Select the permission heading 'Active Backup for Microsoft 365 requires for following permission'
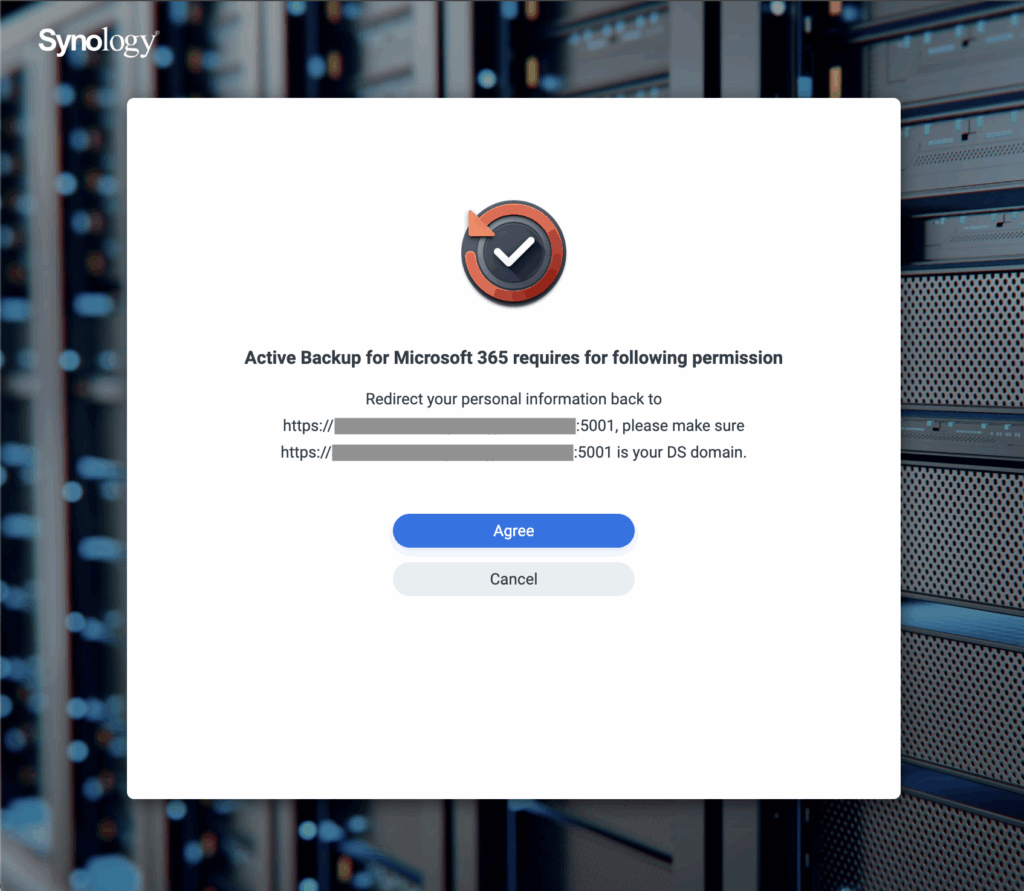 point(513,358)
